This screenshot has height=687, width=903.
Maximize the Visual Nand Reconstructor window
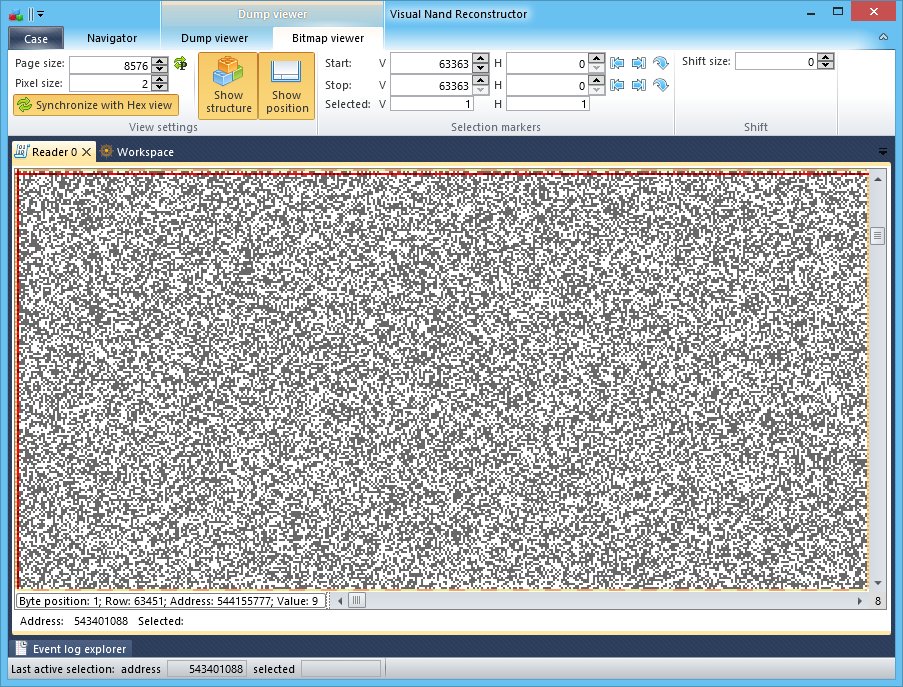pyautogui.click(x=838, y=12)
